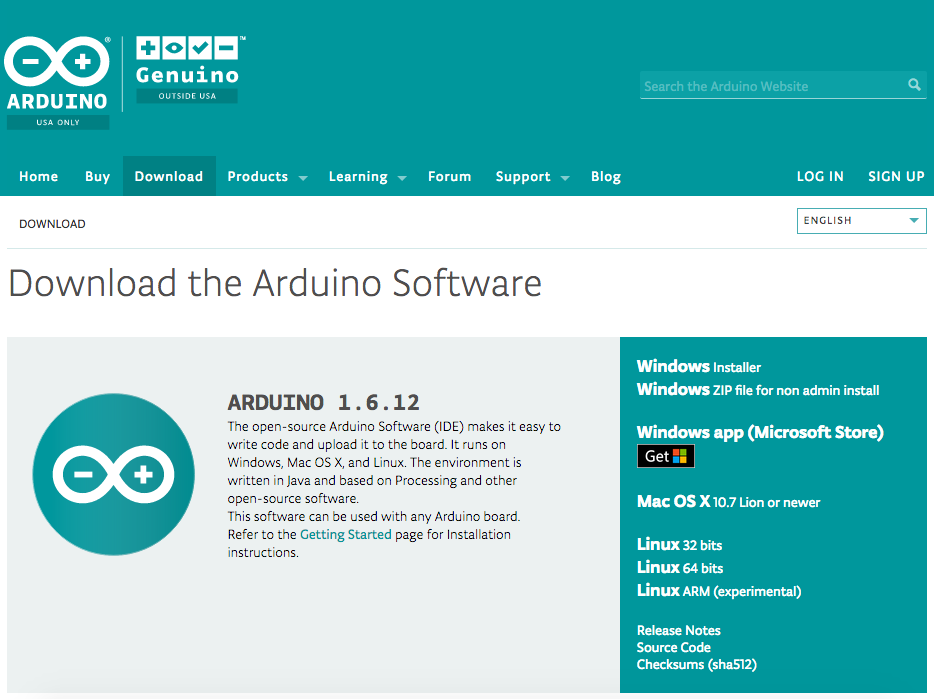Click the Arduino infinity logo in header
934x699 pixels.
tap(57, 82)
